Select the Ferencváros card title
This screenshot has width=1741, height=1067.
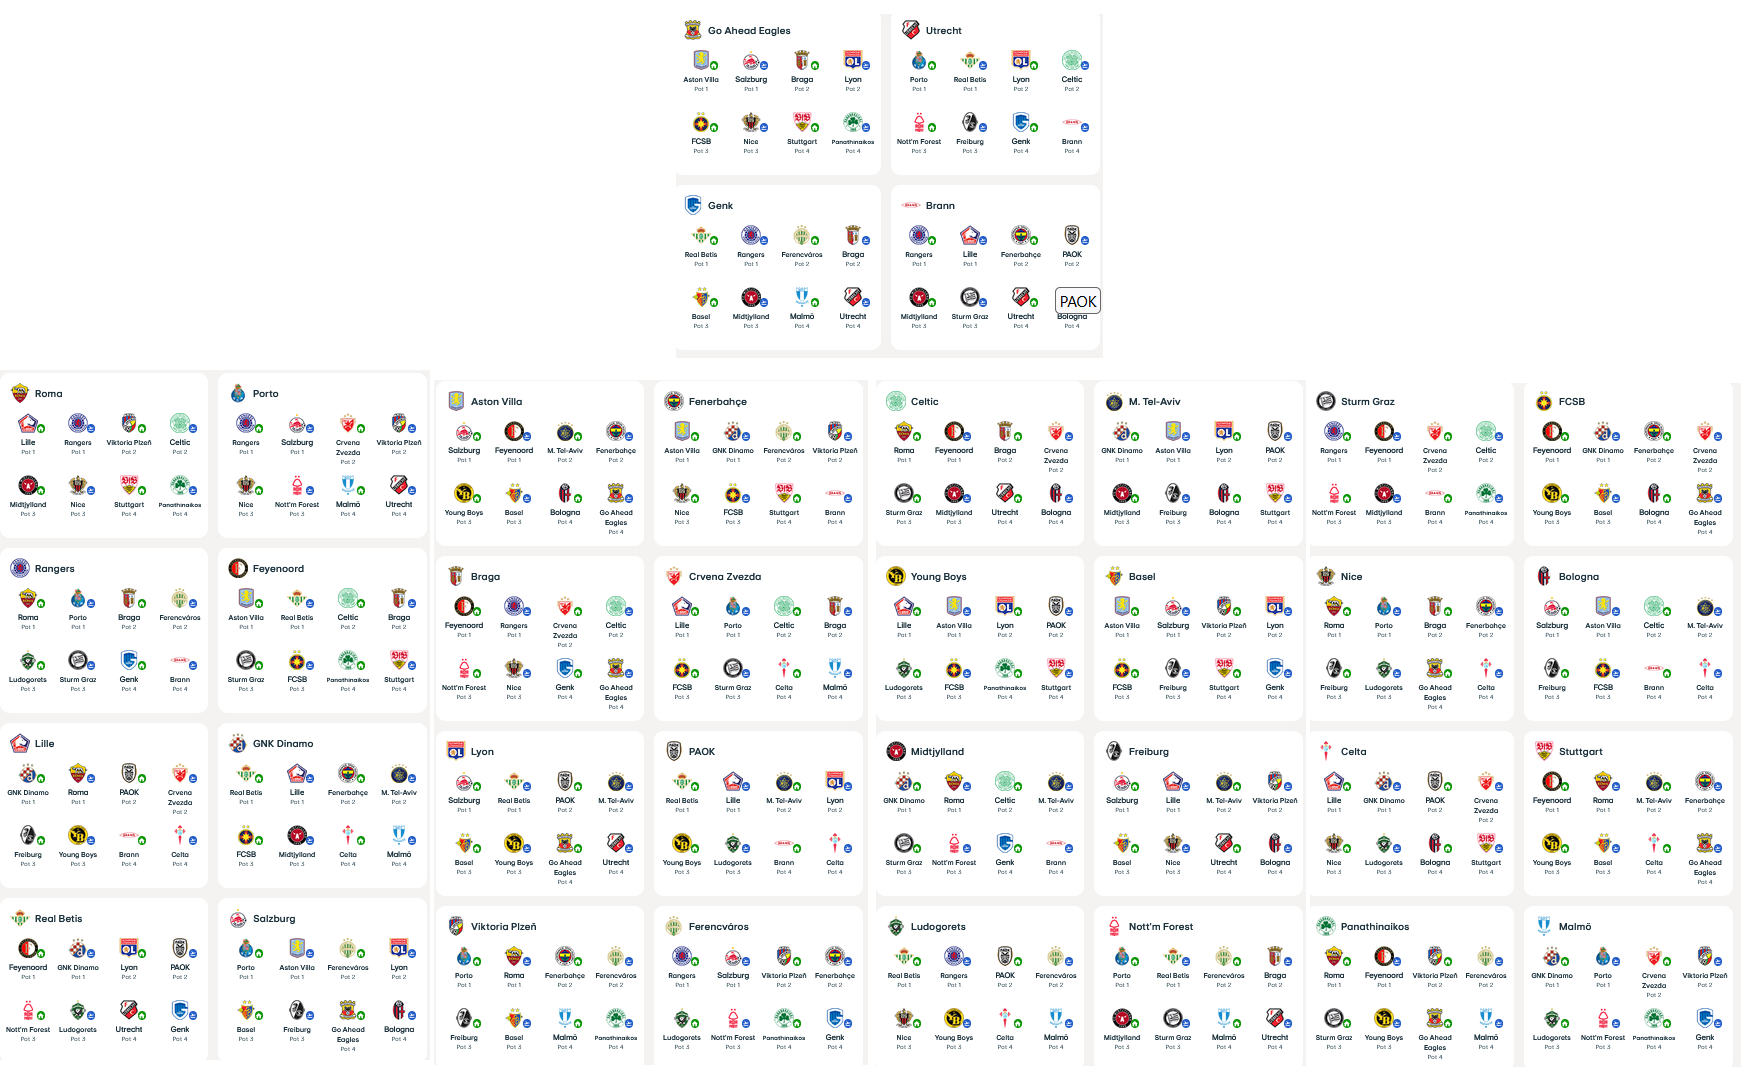[x=719, y=927]
